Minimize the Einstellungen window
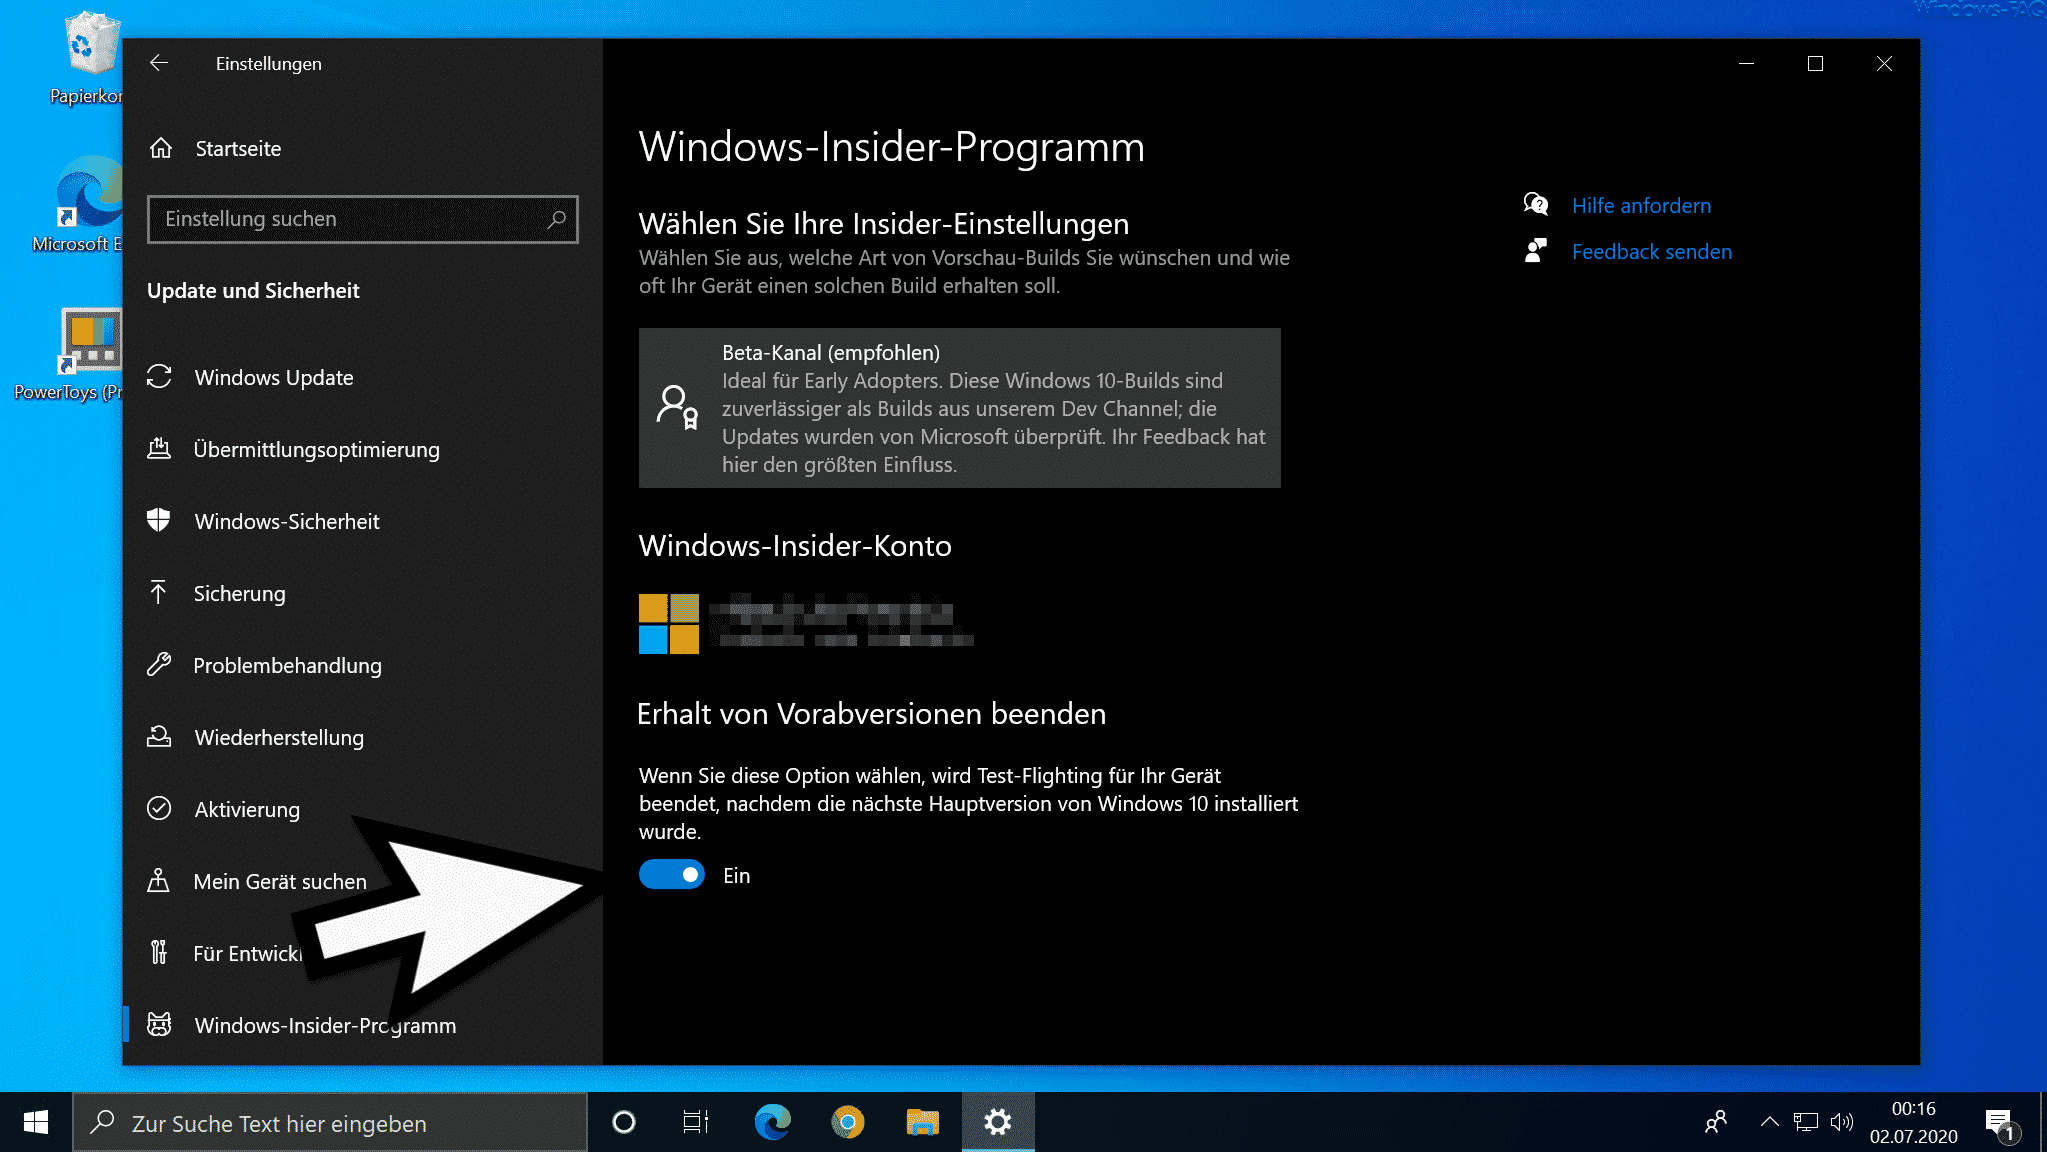This screenshot has height=1152, width=2047. [x=1746, y=63]
